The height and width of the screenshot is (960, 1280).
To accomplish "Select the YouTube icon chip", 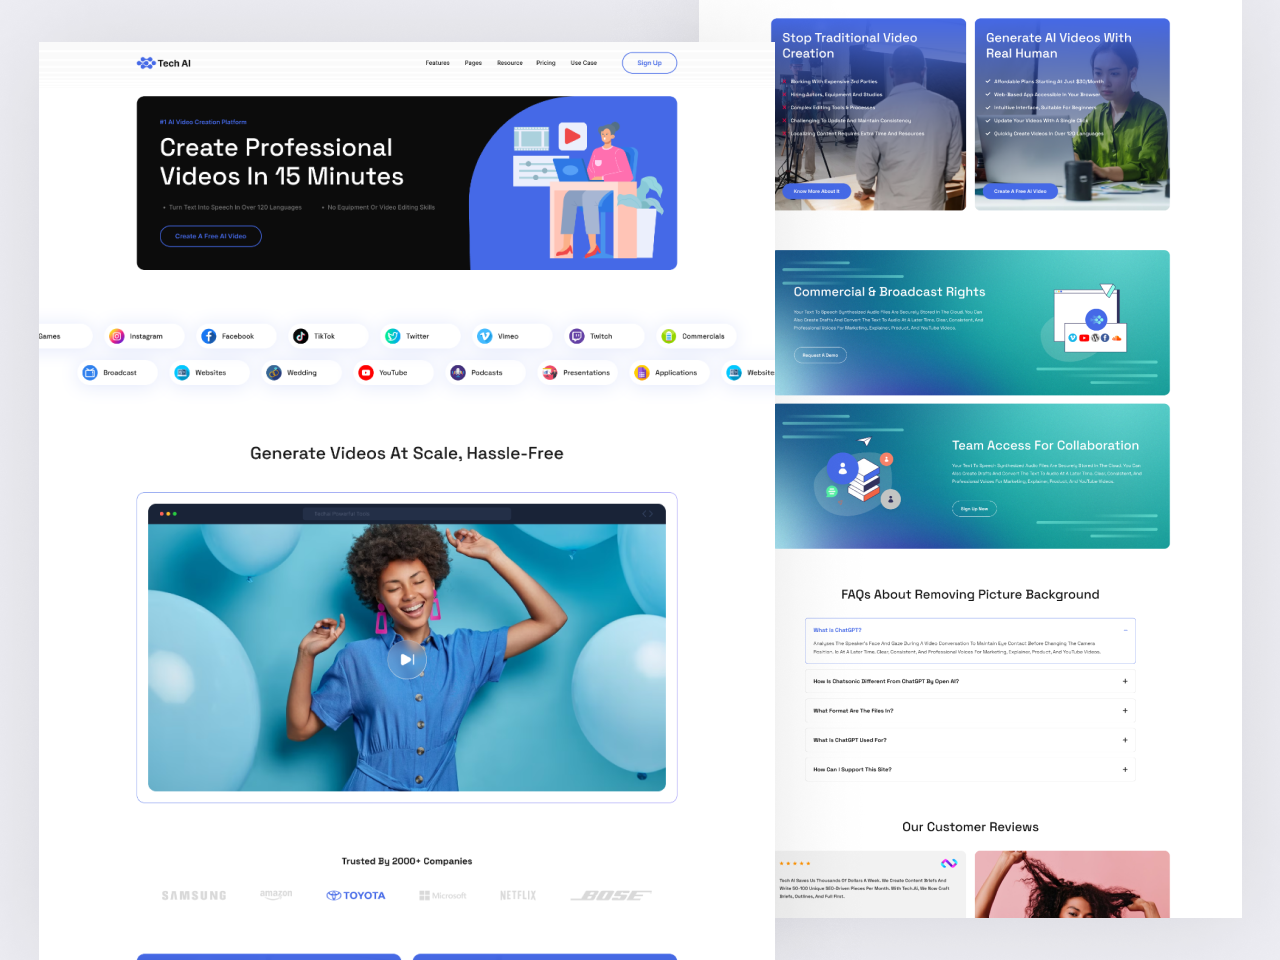I will [x=391, y=372].
